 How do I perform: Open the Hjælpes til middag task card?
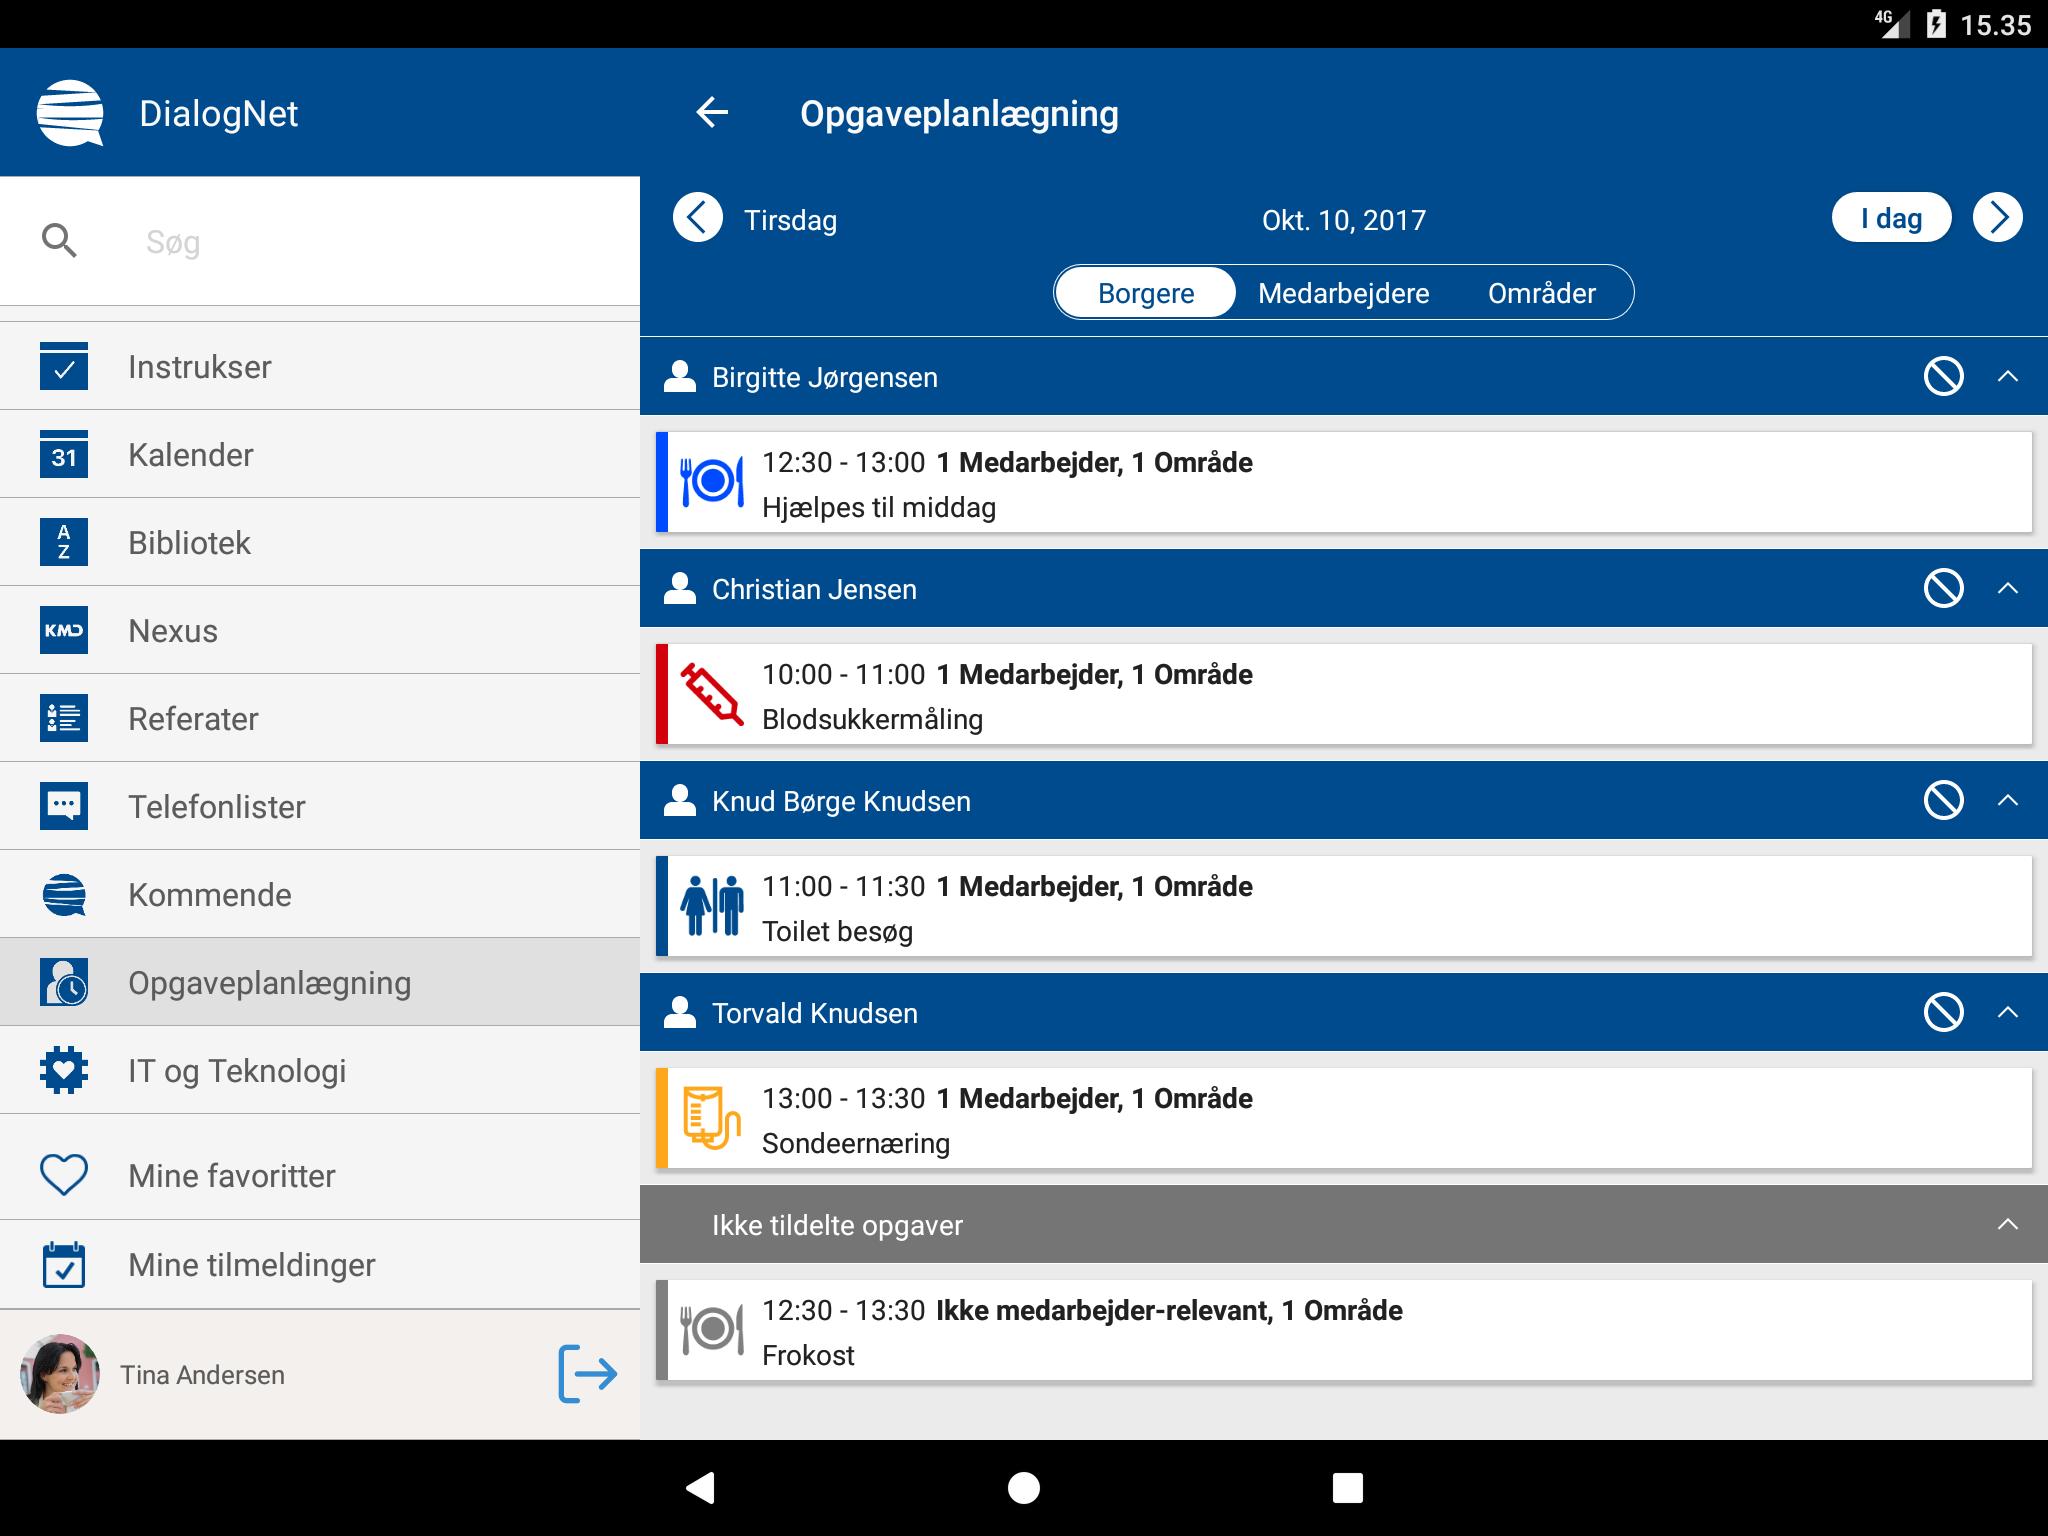click(x=1344, y=482)
